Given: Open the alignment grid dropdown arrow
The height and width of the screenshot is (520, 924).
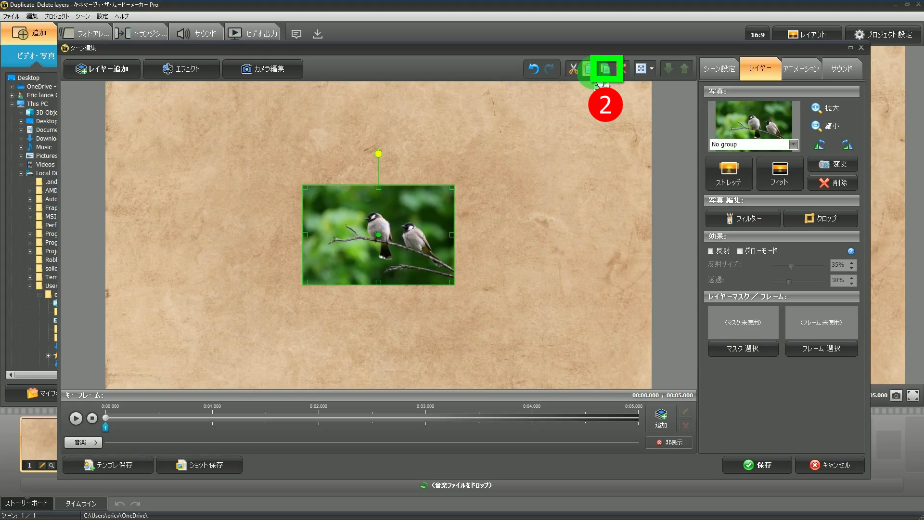Looking at the screenshot, I should (x=652, y=69).
